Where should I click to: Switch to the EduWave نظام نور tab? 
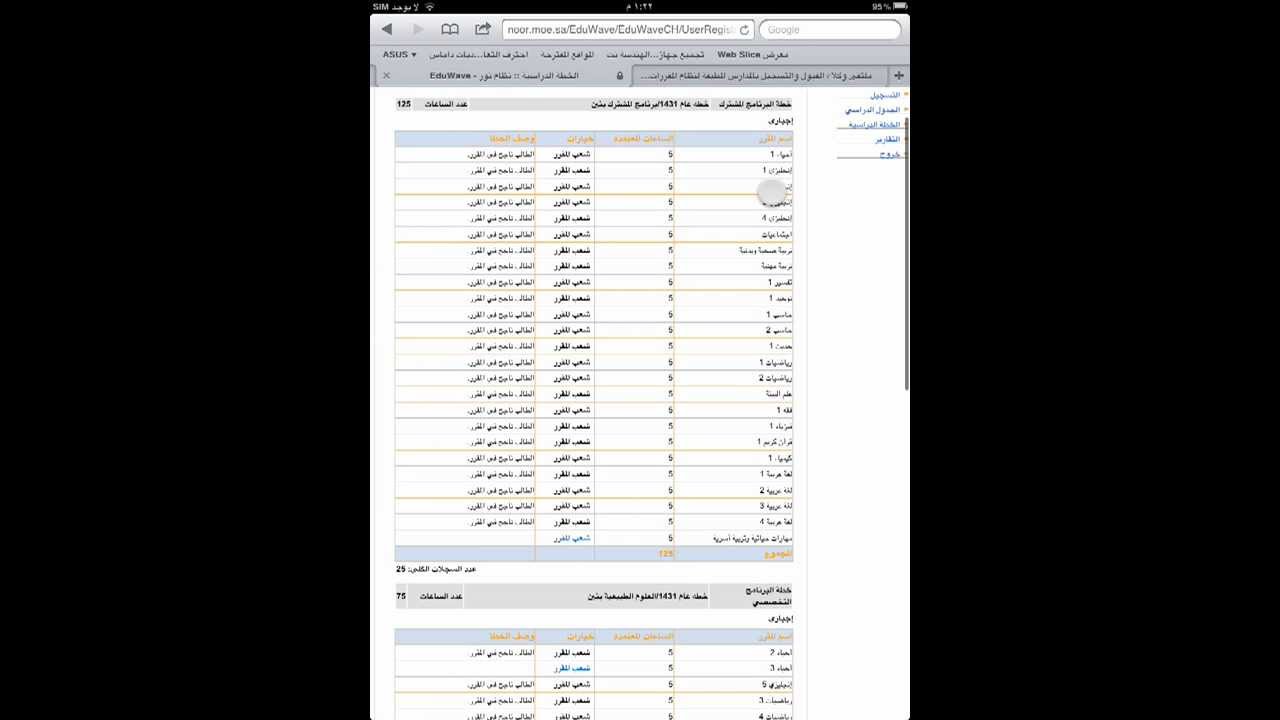503,76
